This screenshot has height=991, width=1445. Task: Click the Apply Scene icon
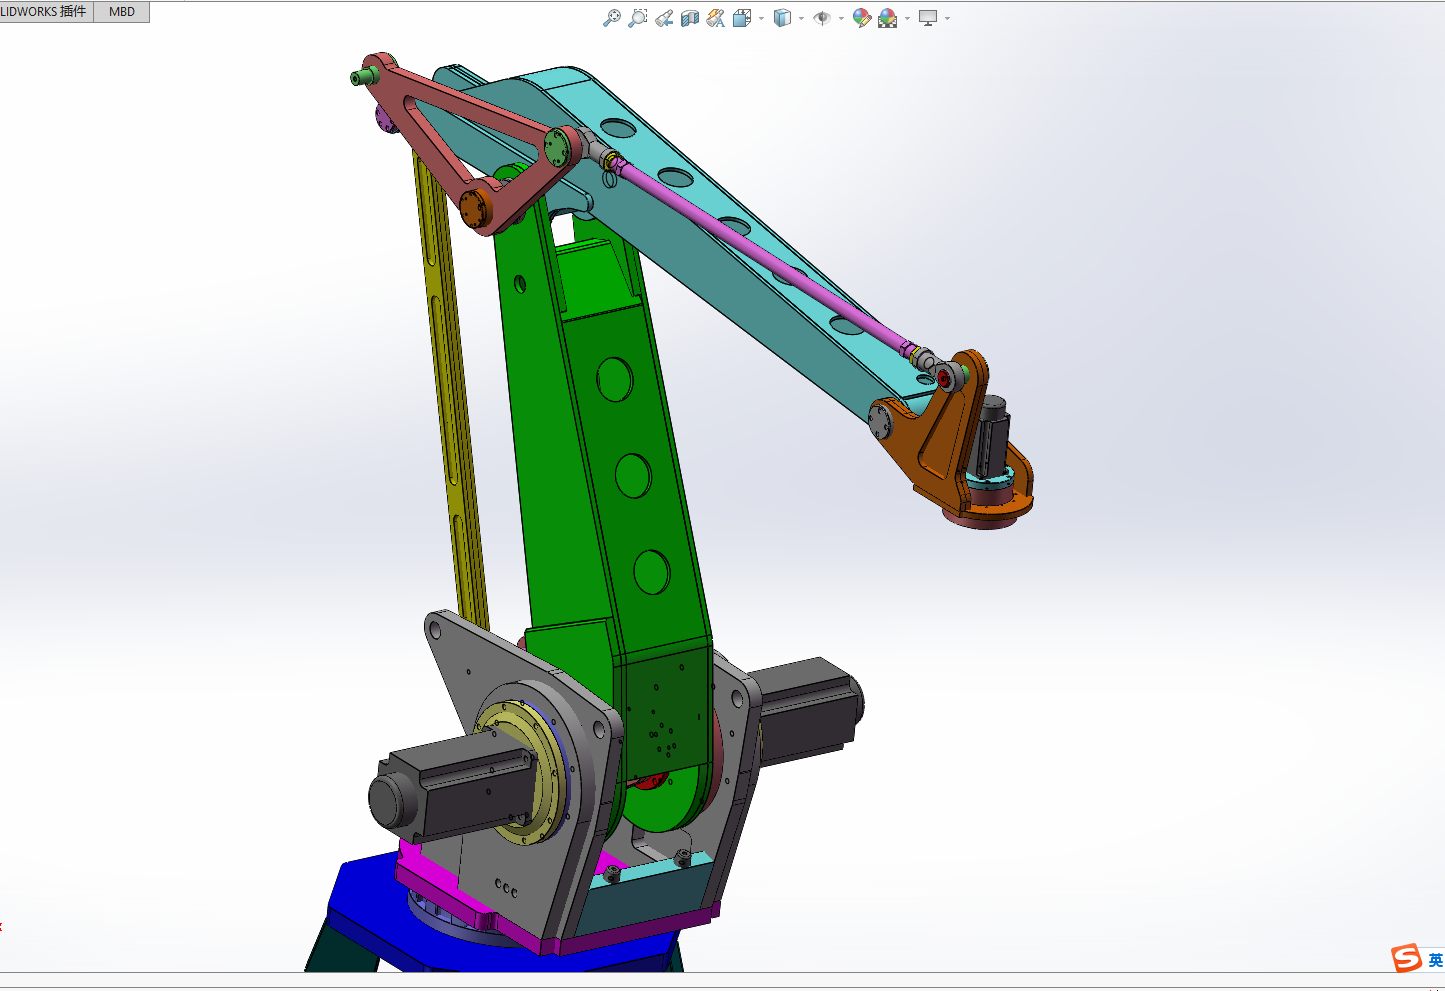(x=888, y=18)
